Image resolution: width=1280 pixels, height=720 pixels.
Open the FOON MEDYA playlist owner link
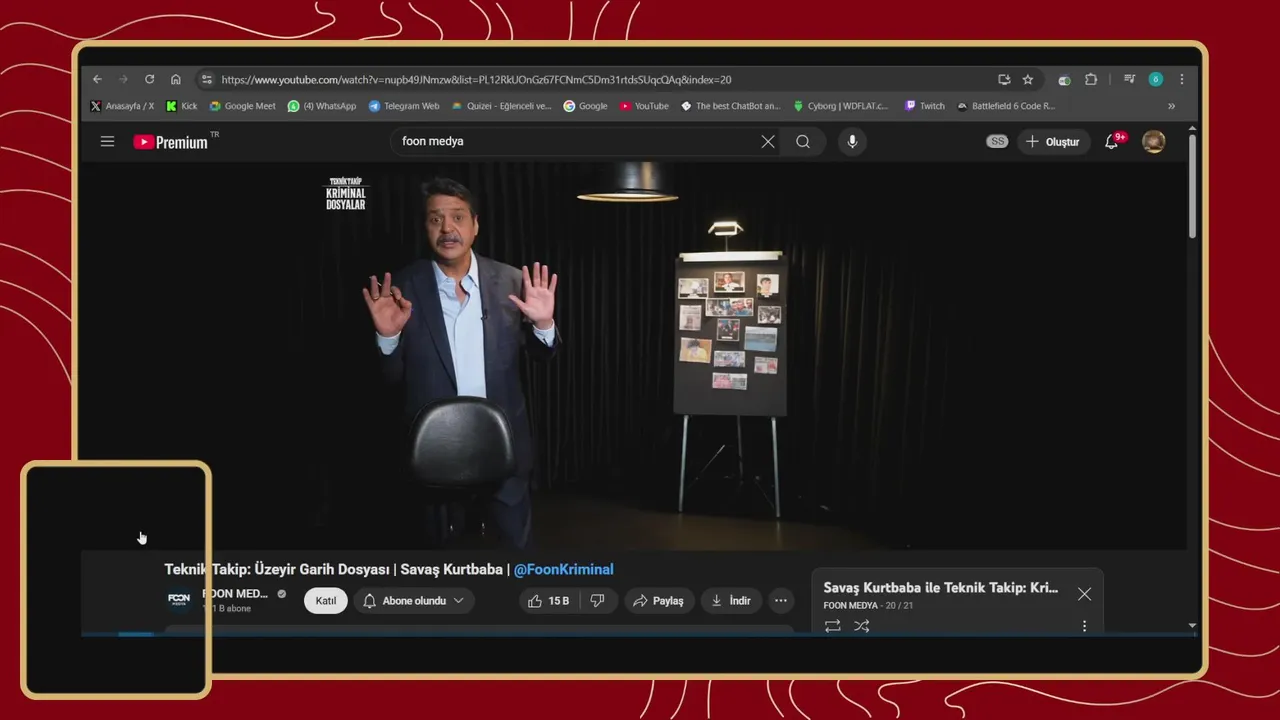point(850,606)
